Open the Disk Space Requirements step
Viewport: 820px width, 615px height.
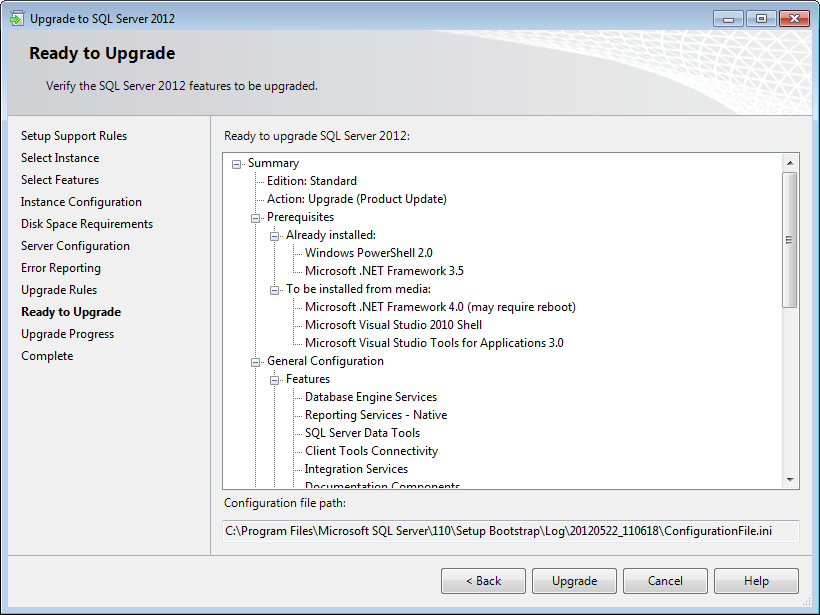[x=87, y=224]
